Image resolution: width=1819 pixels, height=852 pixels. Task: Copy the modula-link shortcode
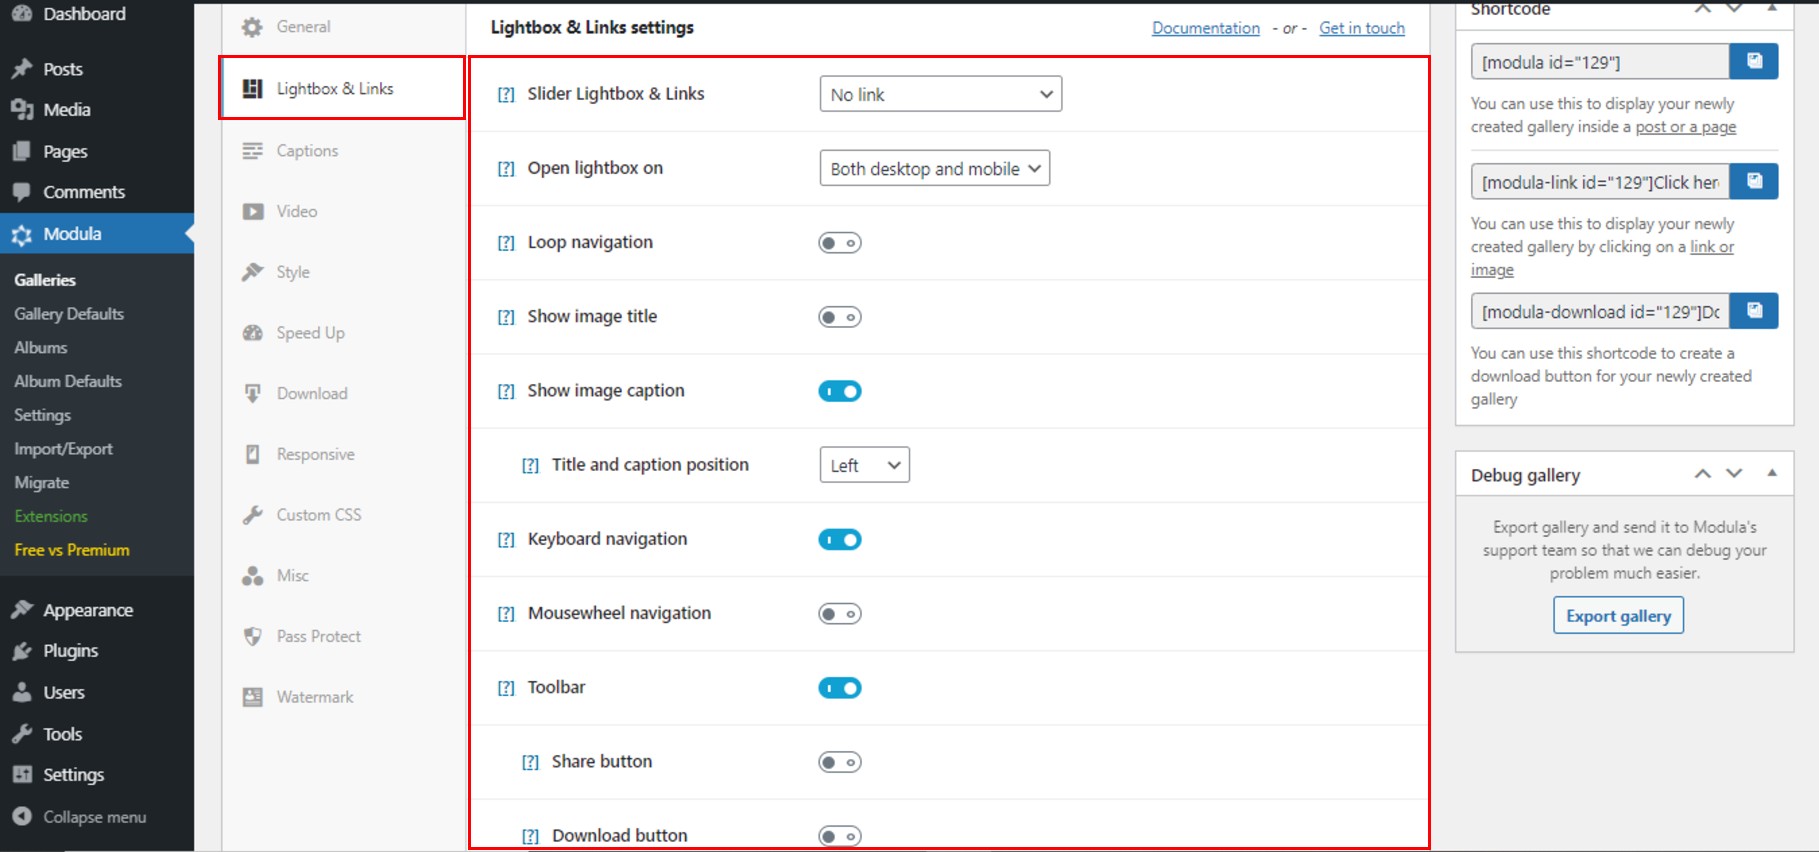pos(1754,182)
